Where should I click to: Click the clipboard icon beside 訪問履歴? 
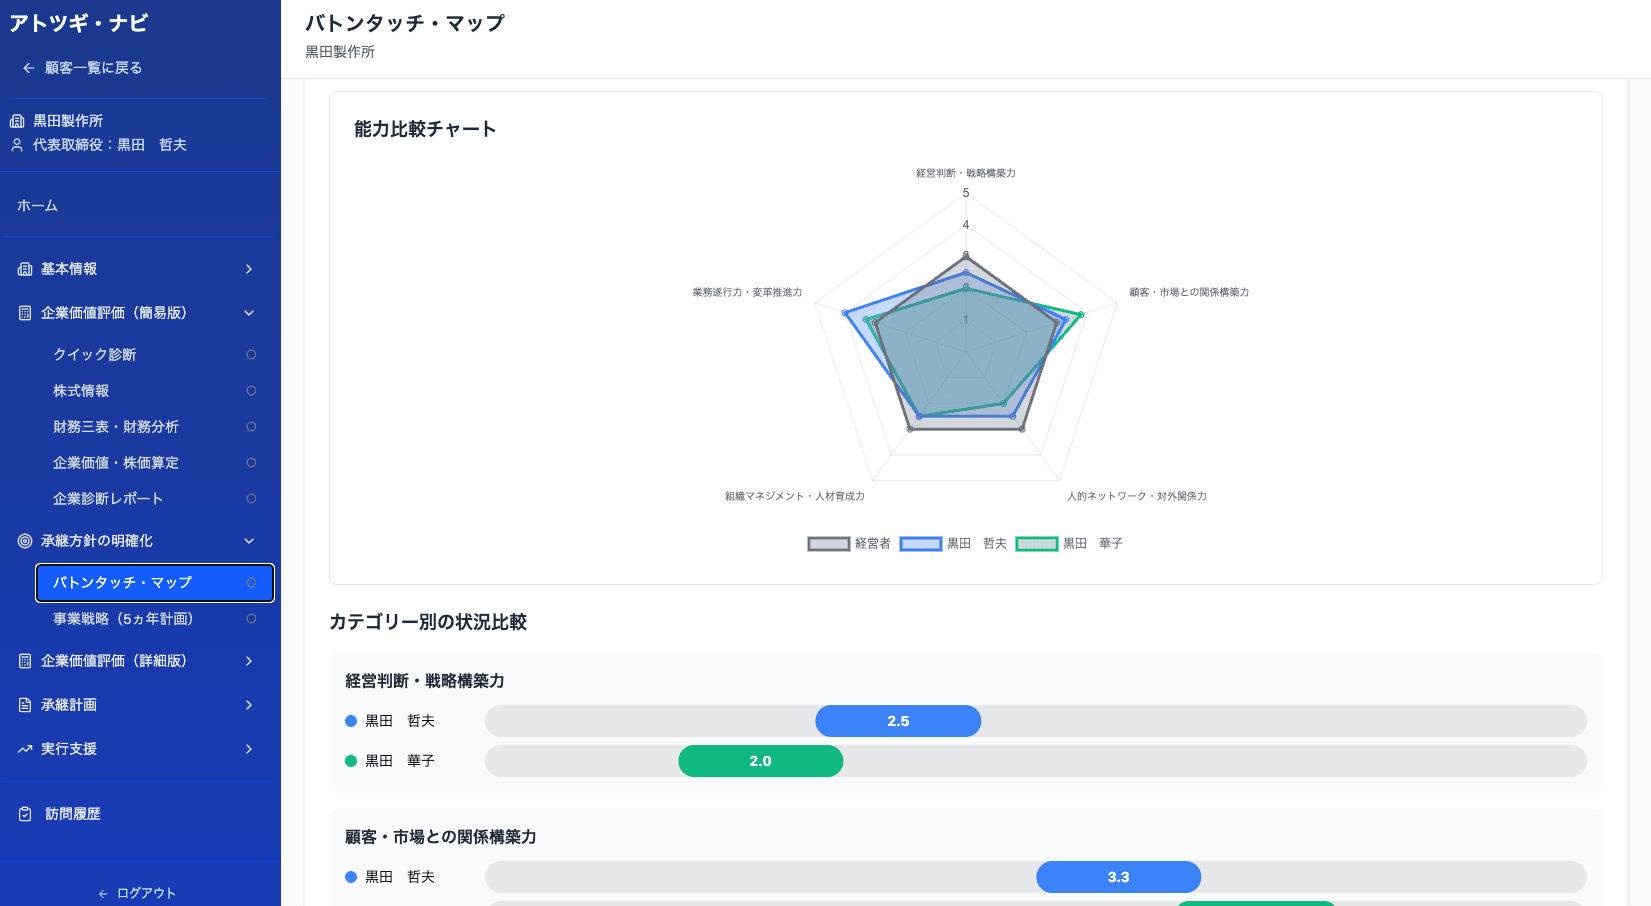coord(25,814)
